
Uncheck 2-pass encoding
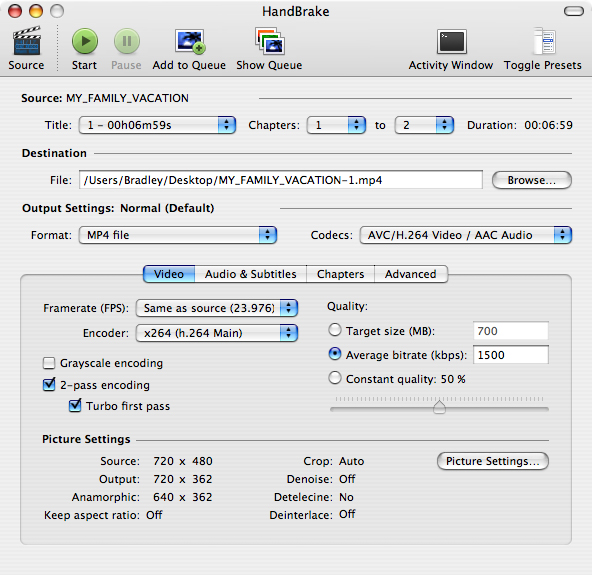pos(49,385)
